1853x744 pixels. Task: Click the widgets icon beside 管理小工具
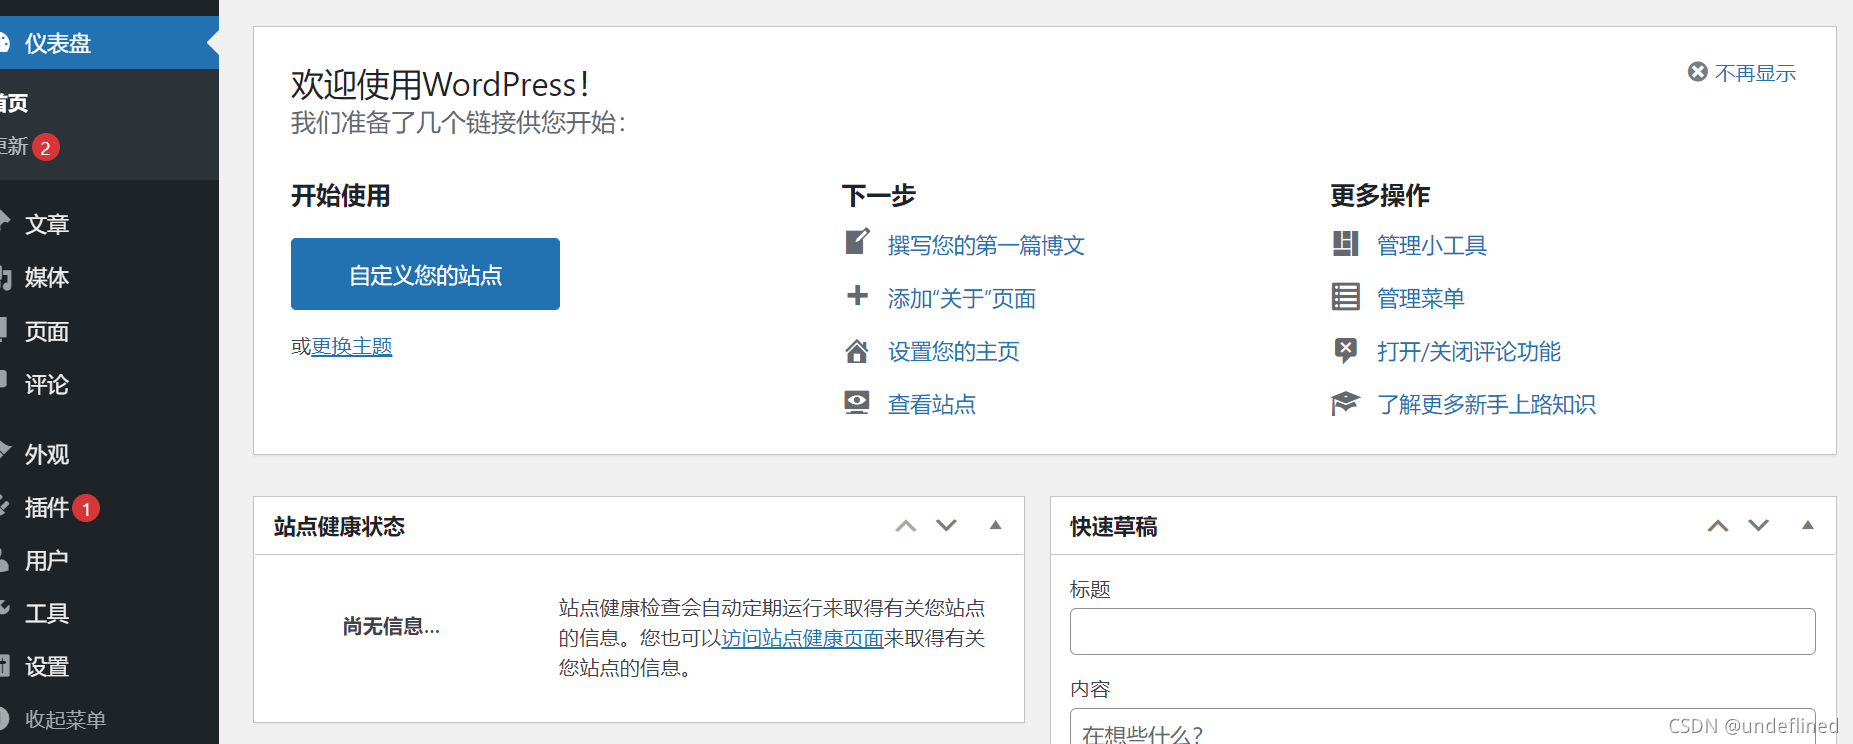click(x=1346, y=244)
